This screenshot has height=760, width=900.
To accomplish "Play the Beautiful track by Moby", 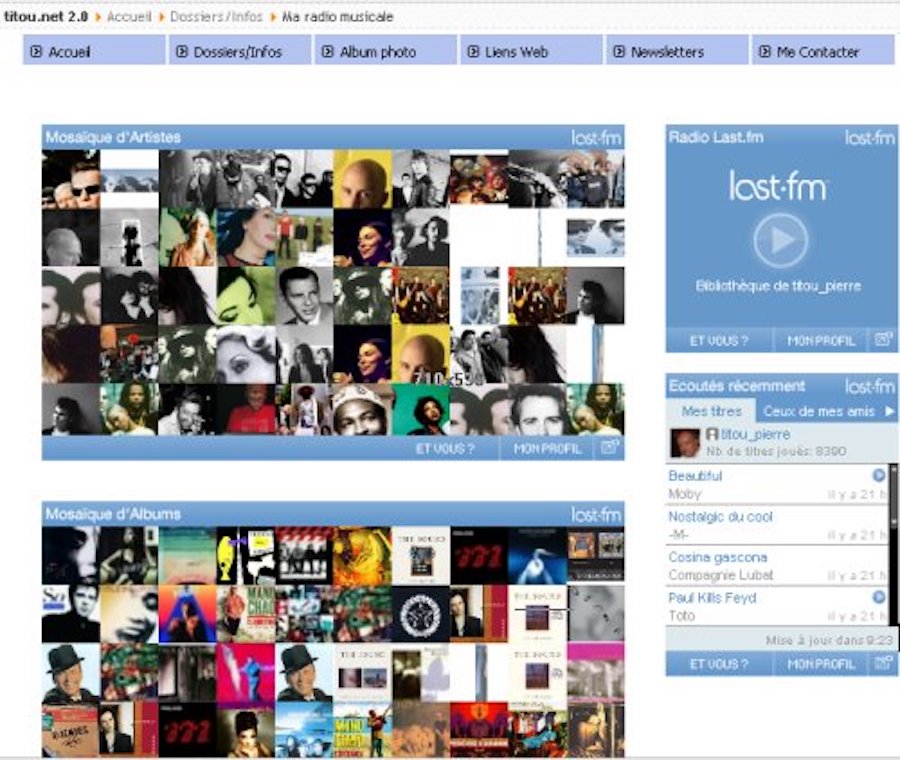I will coord(879,475).
